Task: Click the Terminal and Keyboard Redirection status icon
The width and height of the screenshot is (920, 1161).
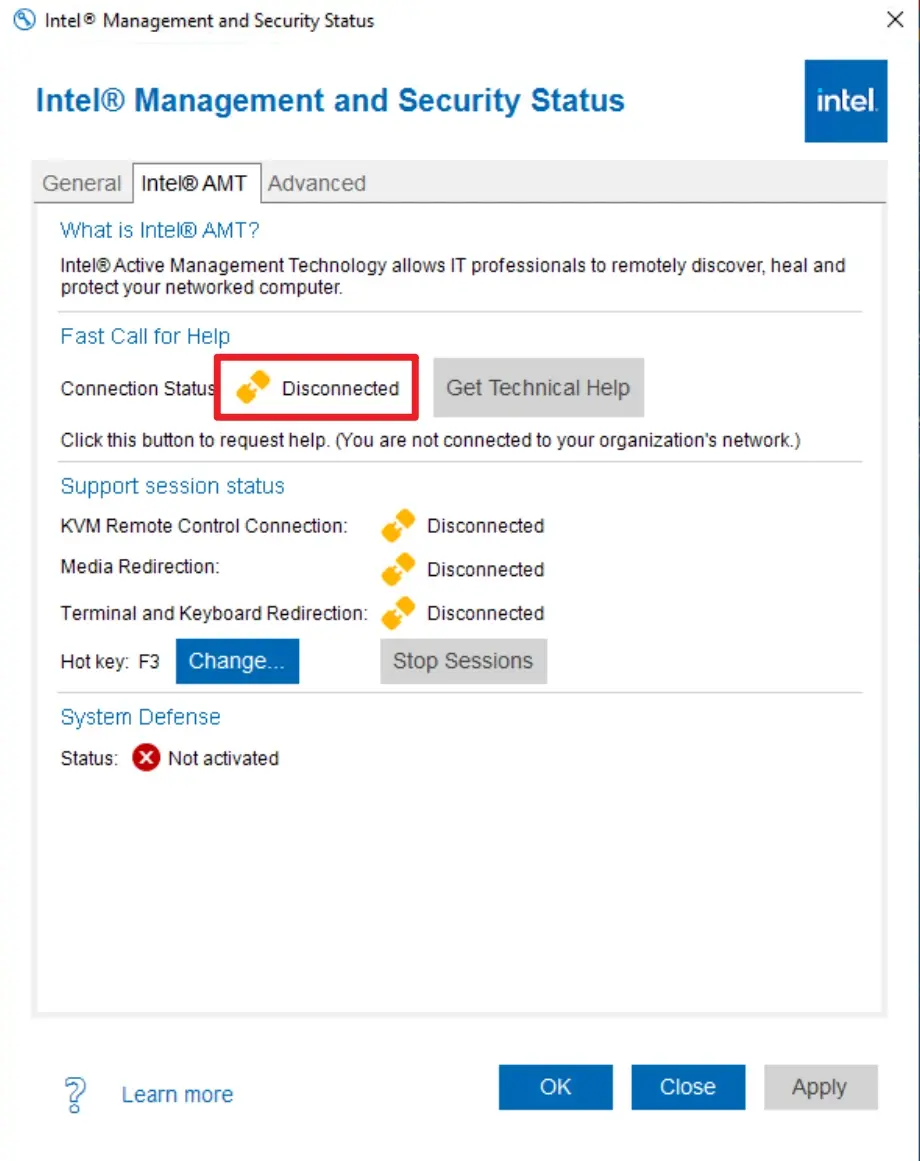Action: [x=398, y=613]
